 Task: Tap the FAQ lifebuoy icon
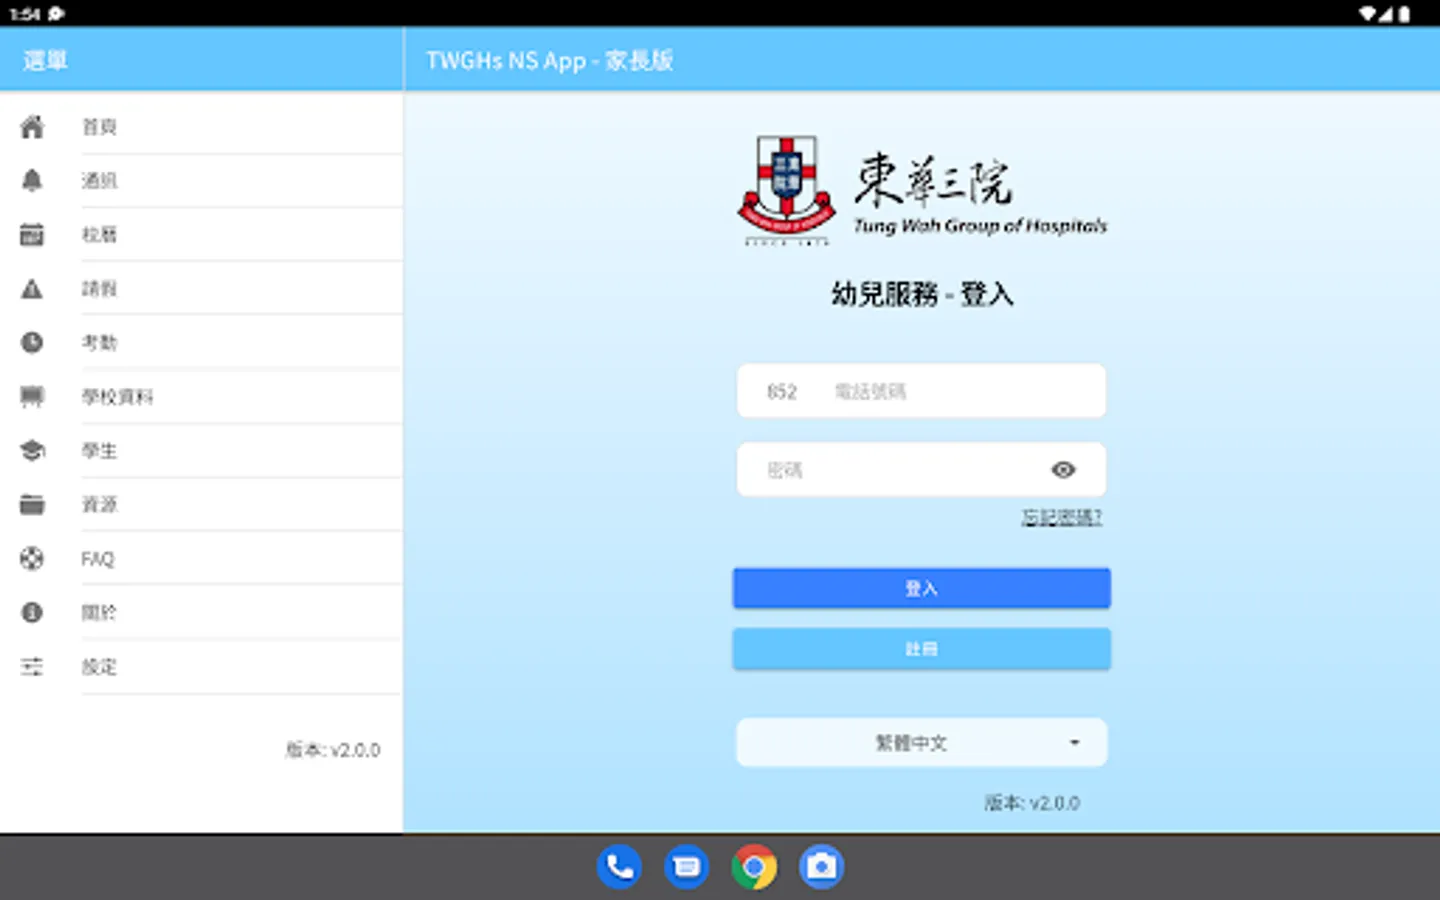tap(32, 559)
